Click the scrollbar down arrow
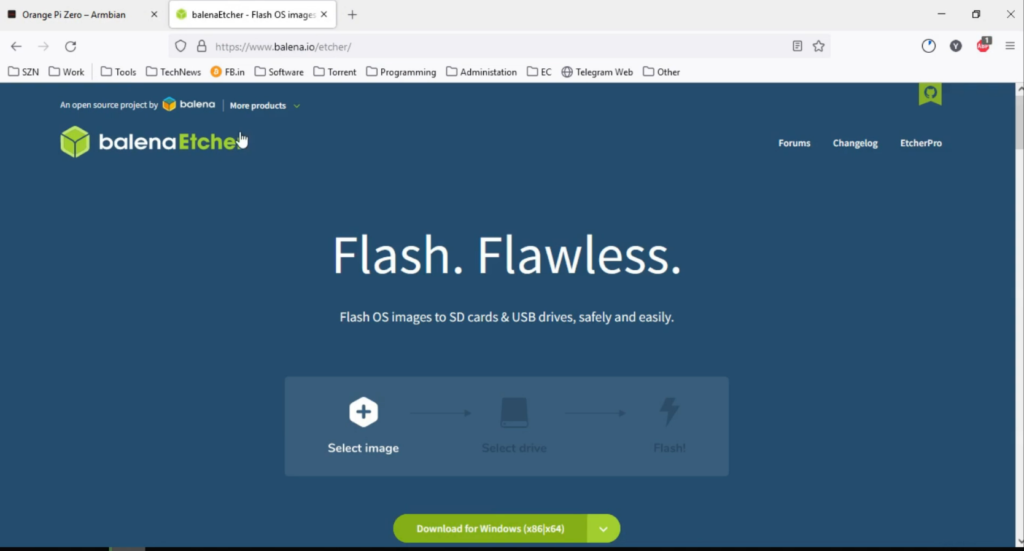 point(1019,541)
